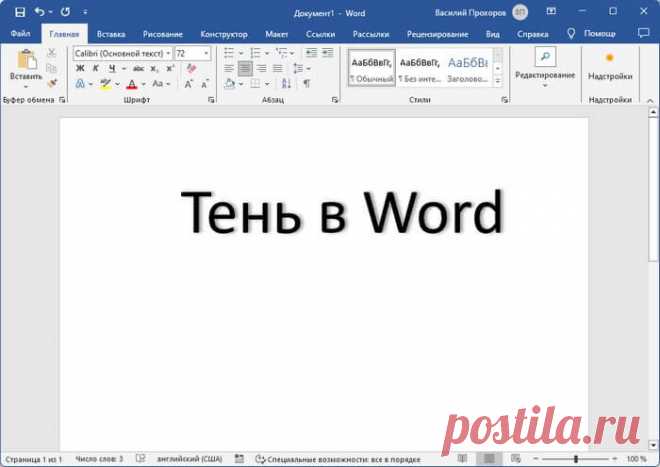Clear all formatting with eraser icon

point(192,68)
